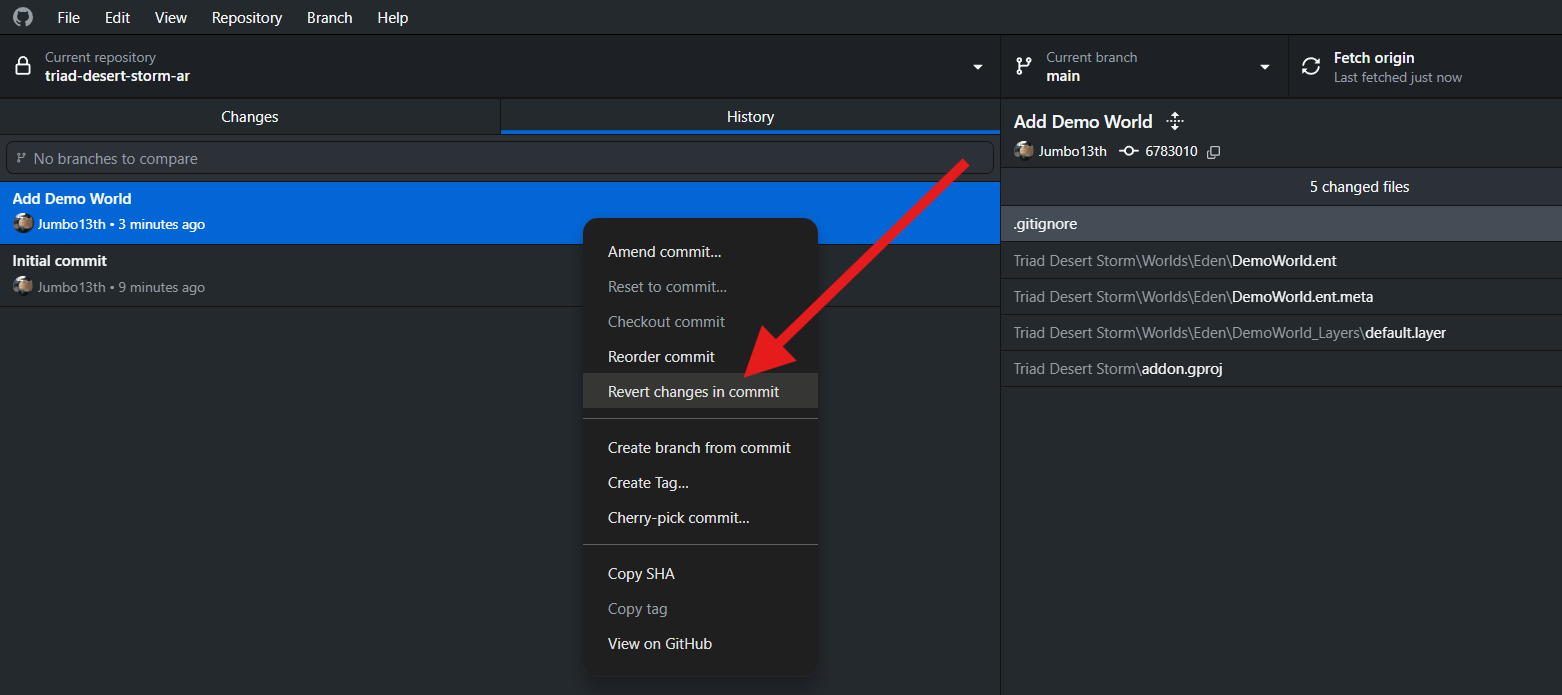Copy the 6783010 SHA using the copy icon
Screen dimensions: 1562x695
pyautogui.click(x=1214, y=152)
